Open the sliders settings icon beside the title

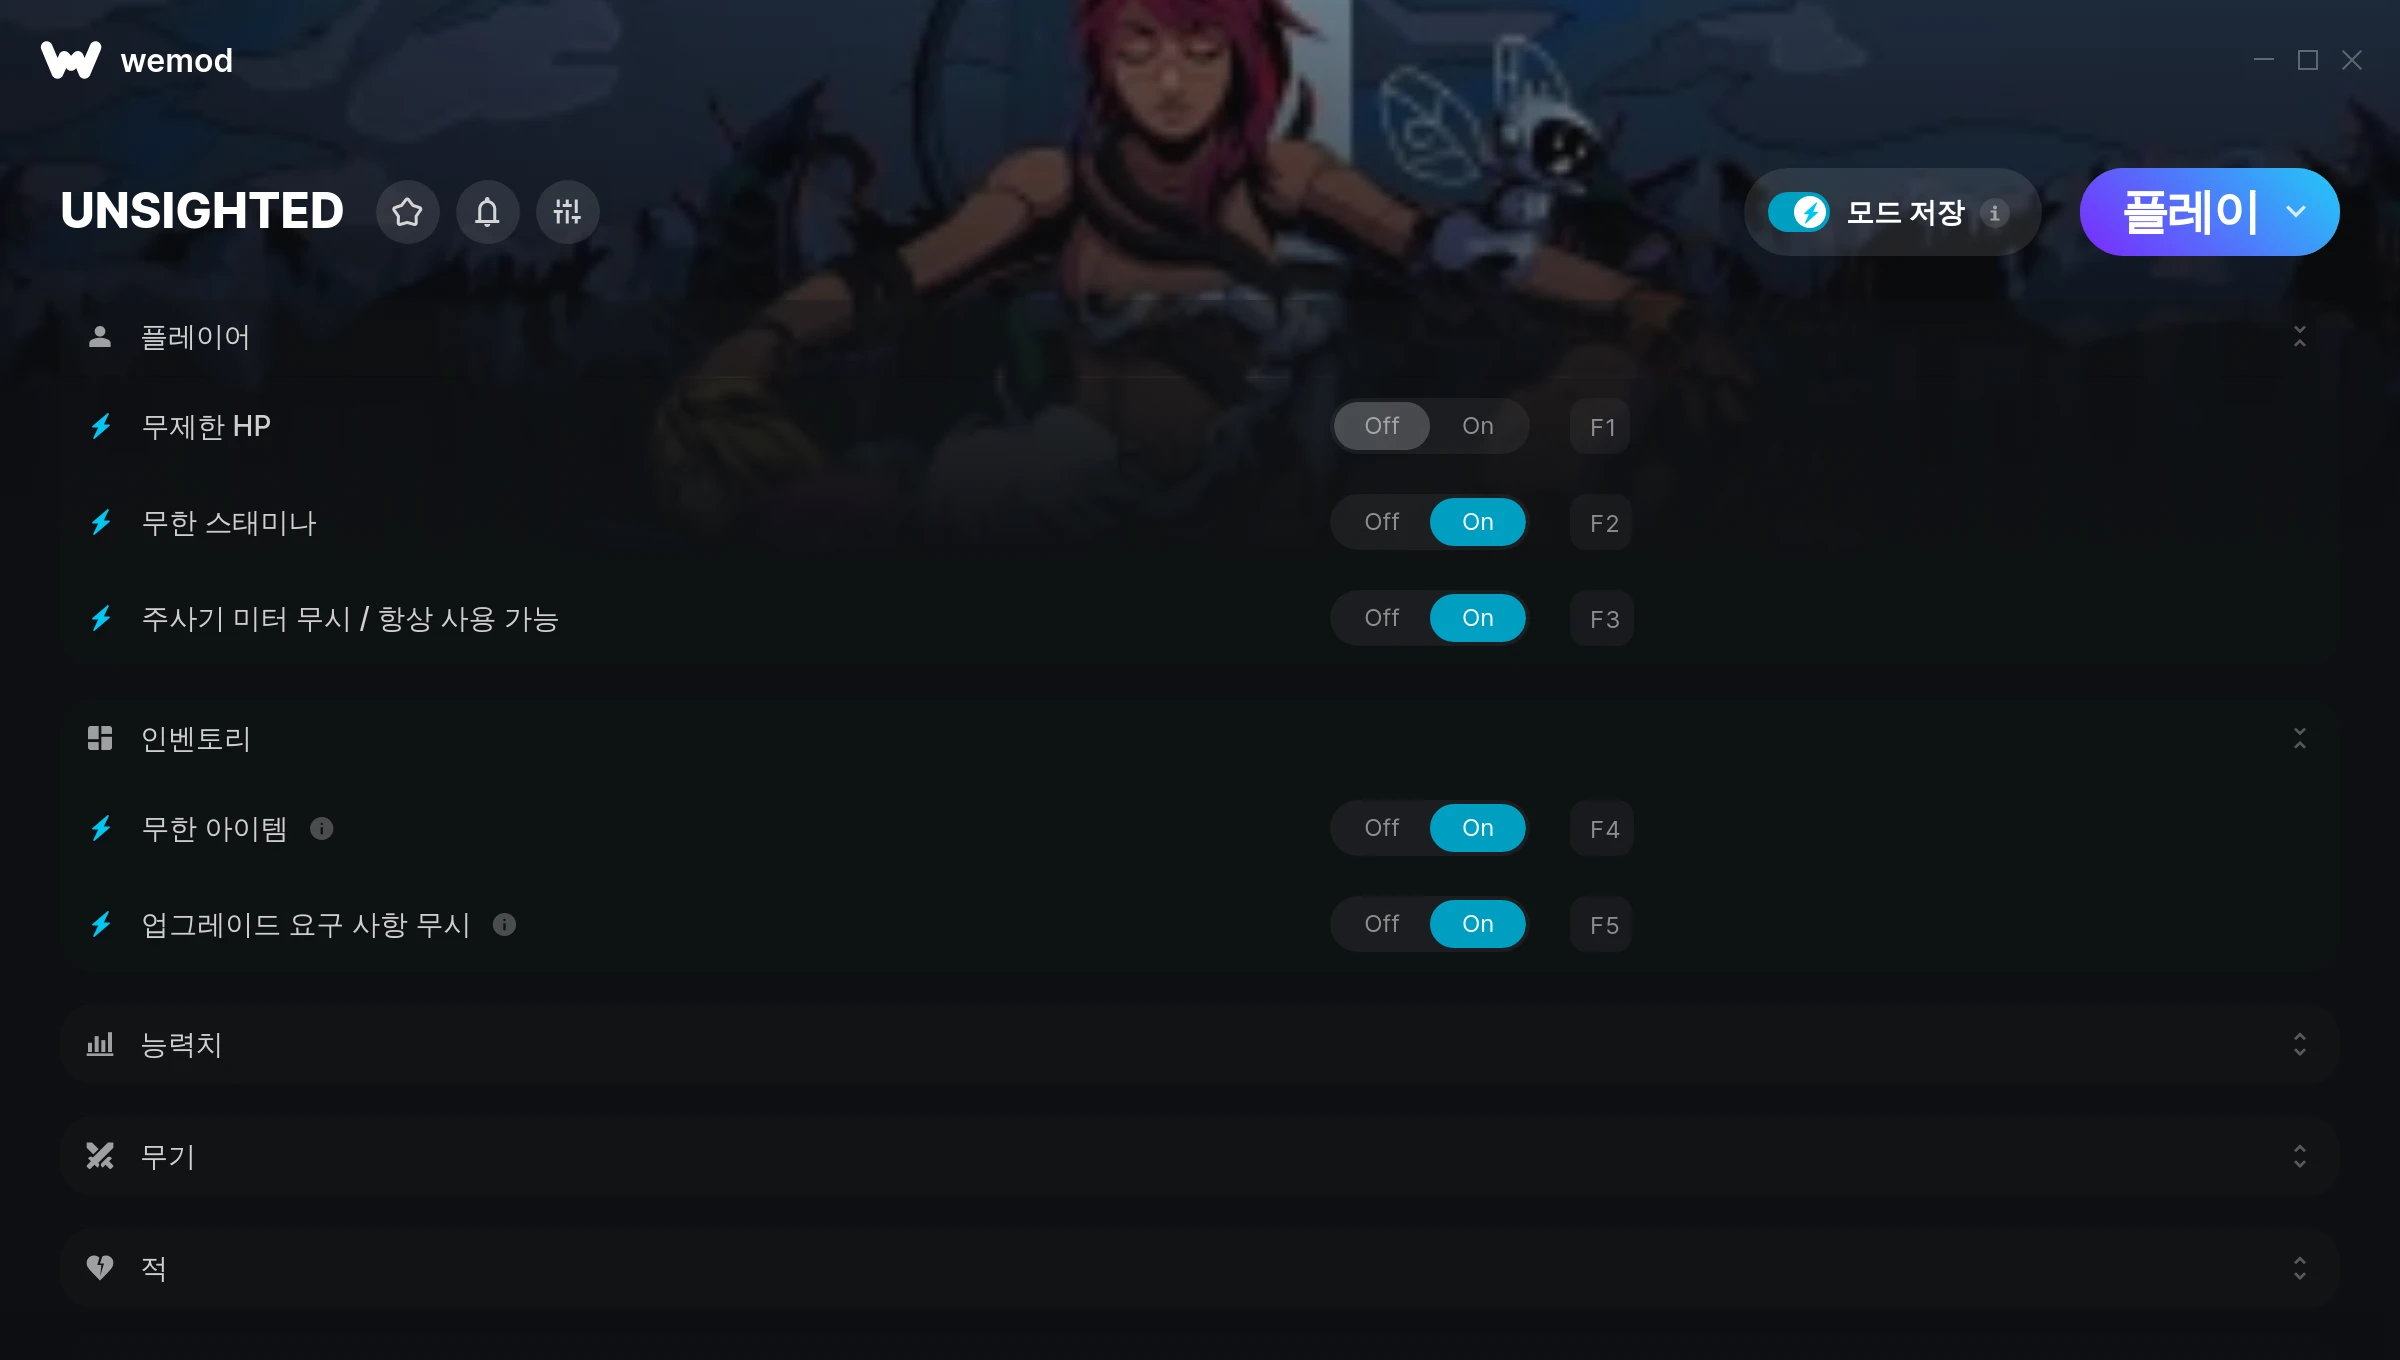[567, 212]
